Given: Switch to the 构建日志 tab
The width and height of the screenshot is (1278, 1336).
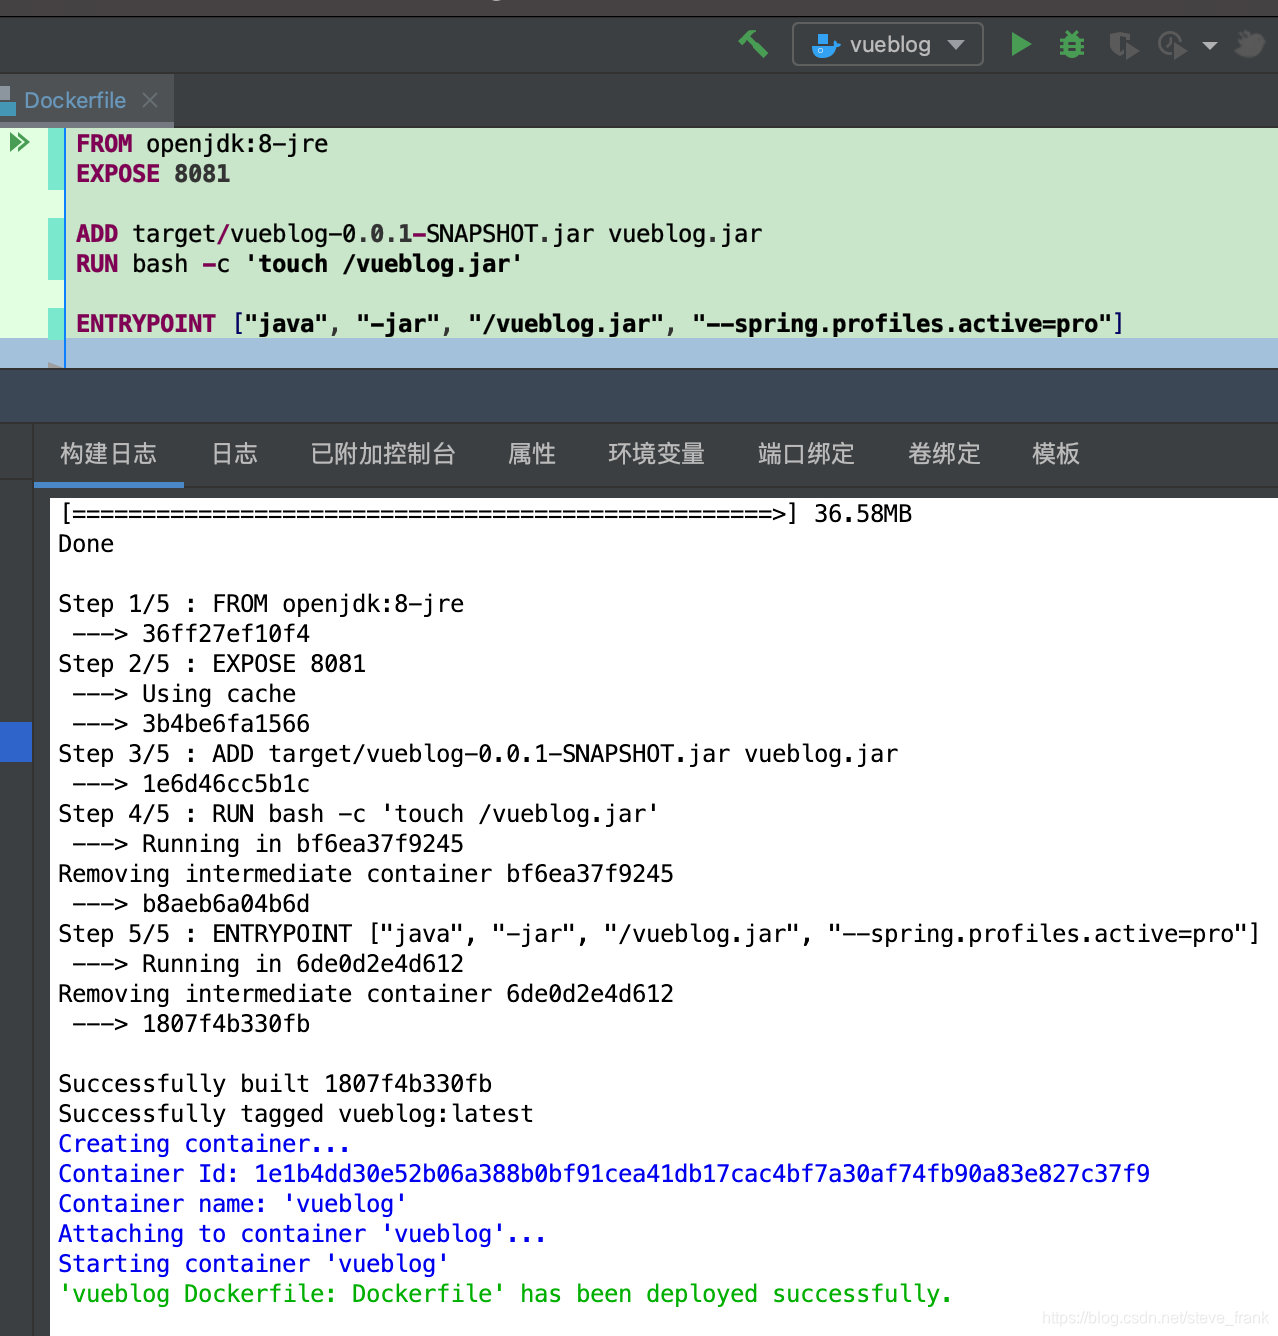Looking at the screenshot, I should click(108, 454).
